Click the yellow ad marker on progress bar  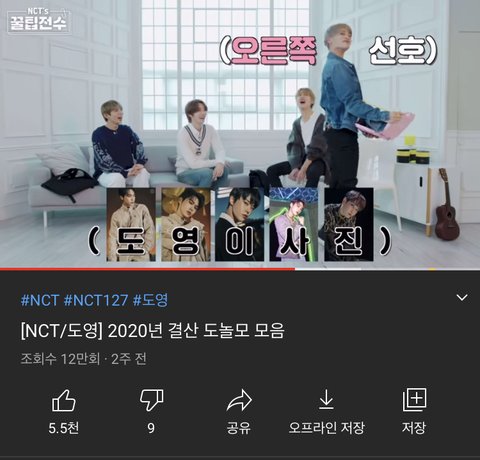[x=432, y=269]
